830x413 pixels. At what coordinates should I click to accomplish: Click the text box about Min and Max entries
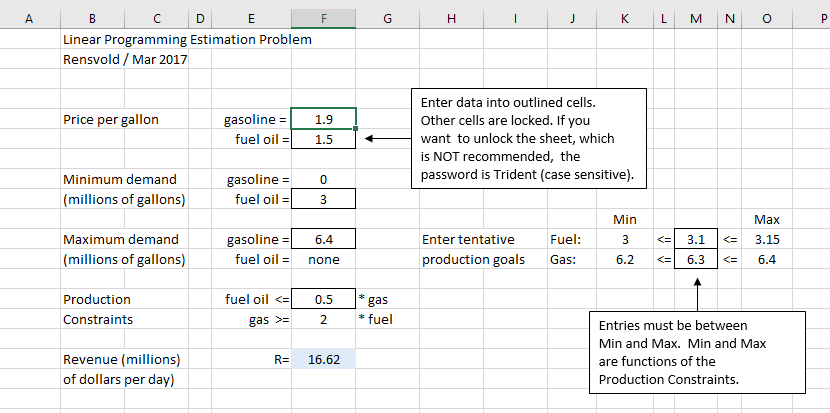coord(696,353)
